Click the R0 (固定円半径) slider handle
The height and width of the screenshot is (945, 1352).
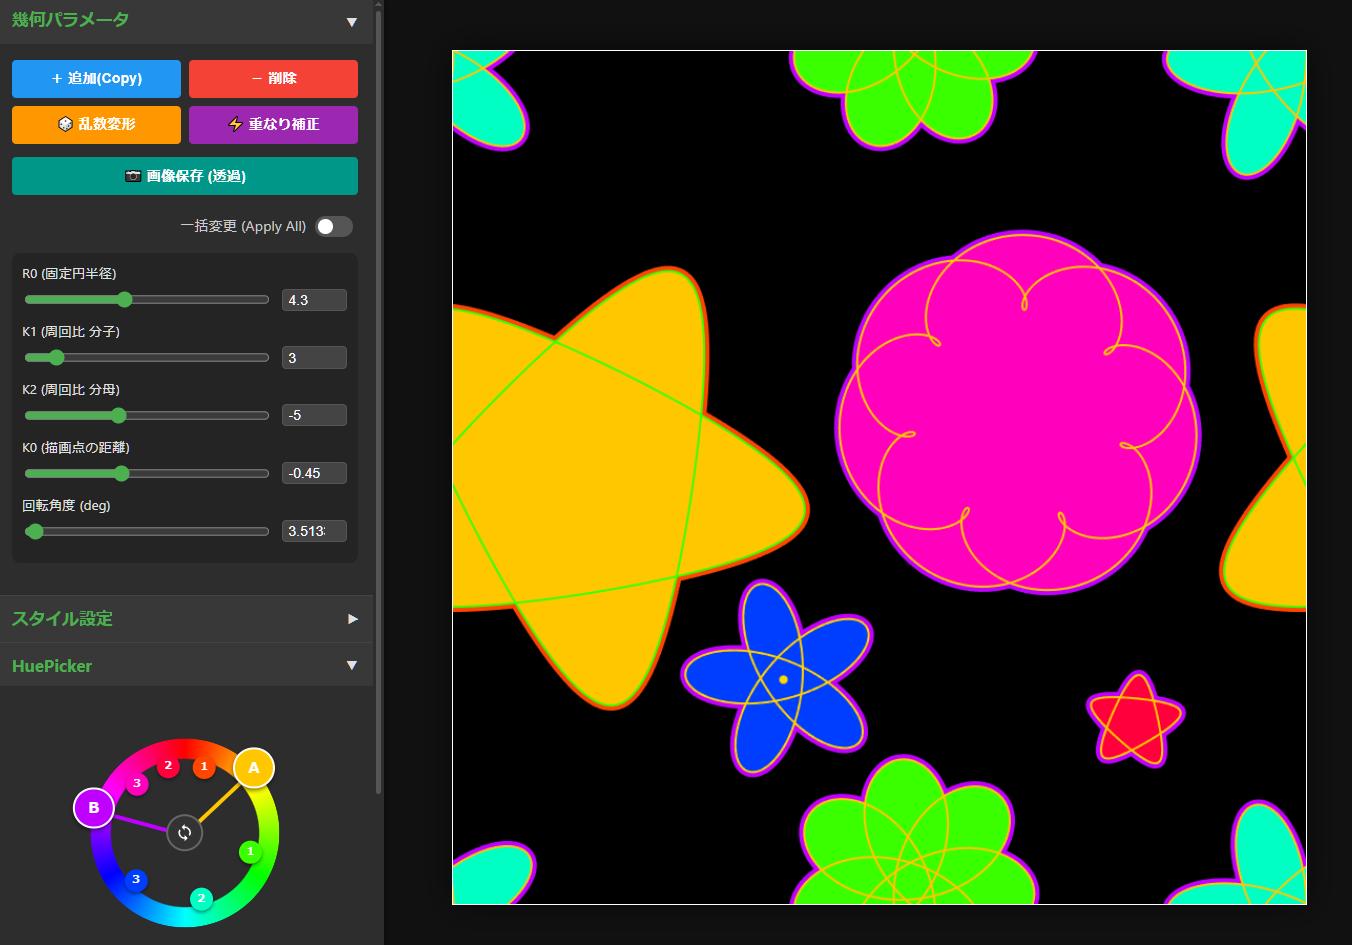tap(125, 300)
